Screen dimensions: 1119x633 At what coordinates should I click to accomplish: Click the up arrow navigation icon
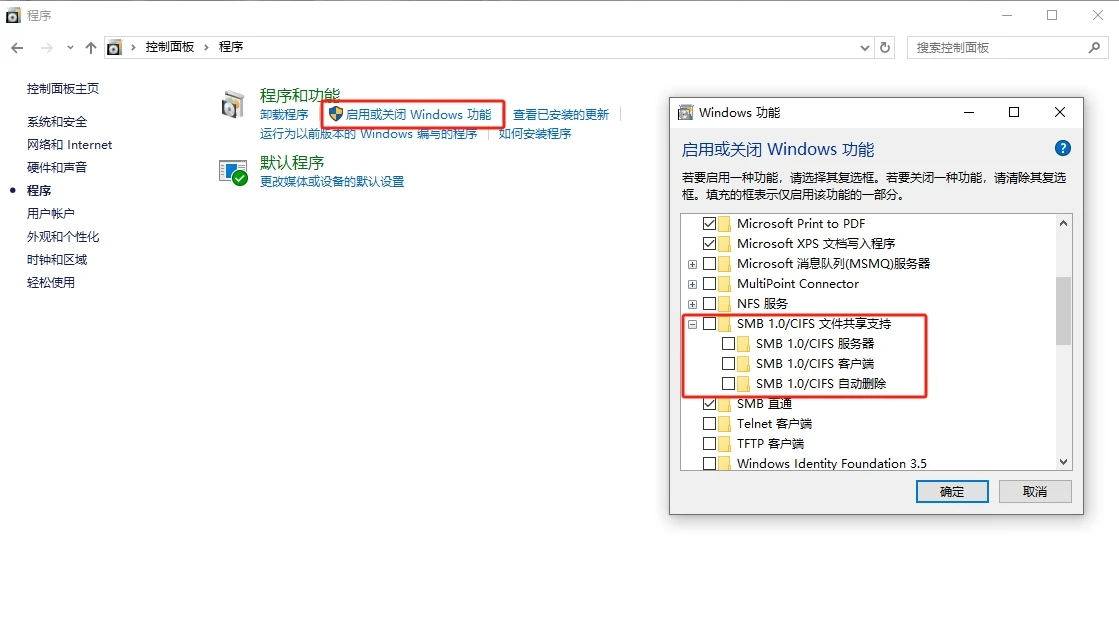pos(91,48)
